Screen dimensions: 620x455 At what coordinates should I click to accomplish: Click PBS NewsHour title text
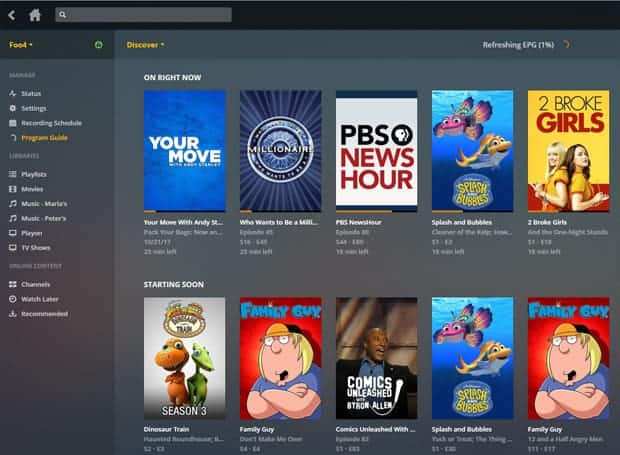(x=359, y=222)
